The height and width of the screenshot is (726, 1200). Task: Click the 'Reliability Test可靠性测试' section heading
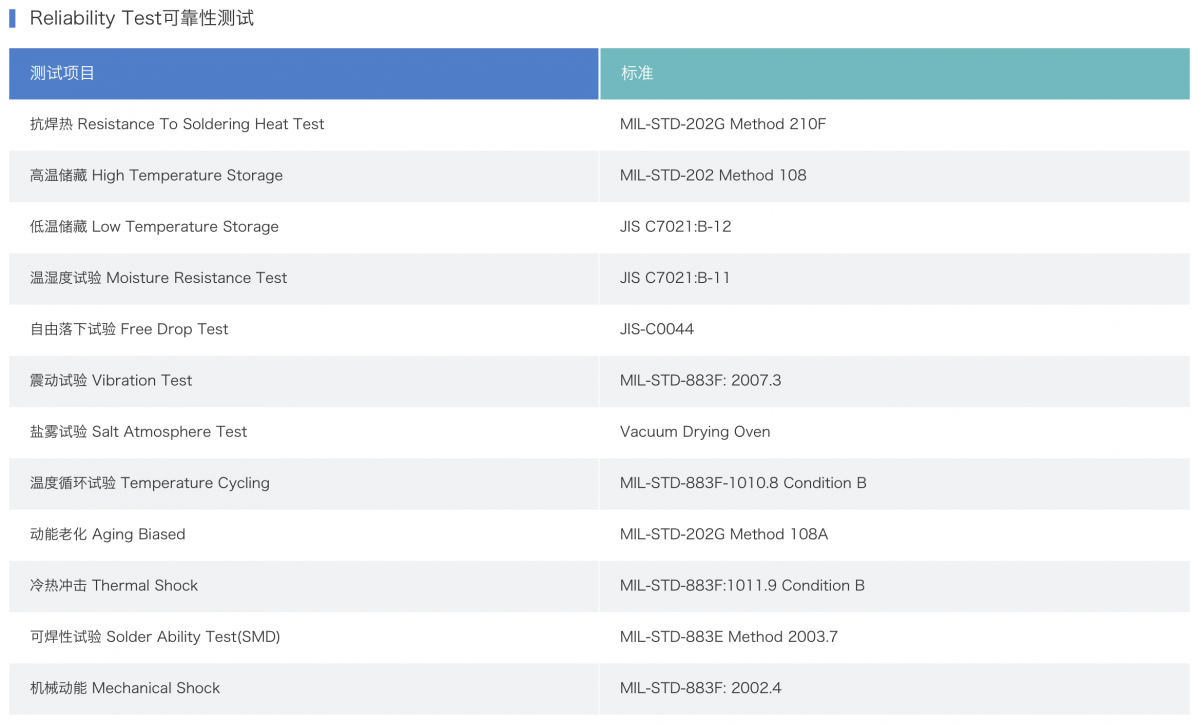pos(141,18)
